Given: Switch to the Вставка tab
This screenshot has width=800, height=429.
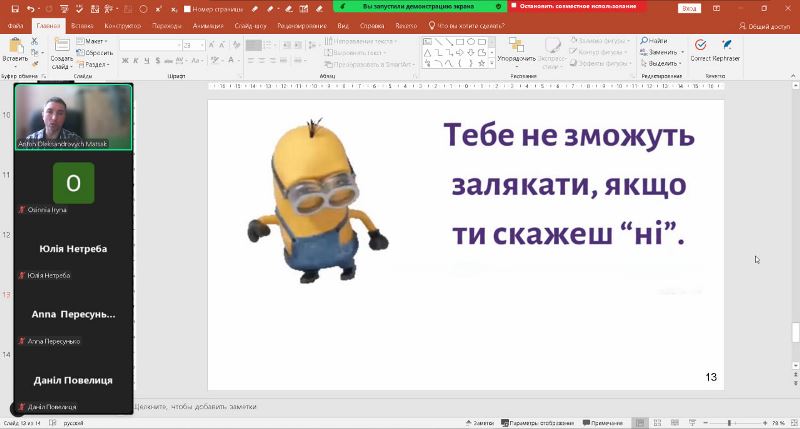Looking at the screenshot, I should 82,26.
